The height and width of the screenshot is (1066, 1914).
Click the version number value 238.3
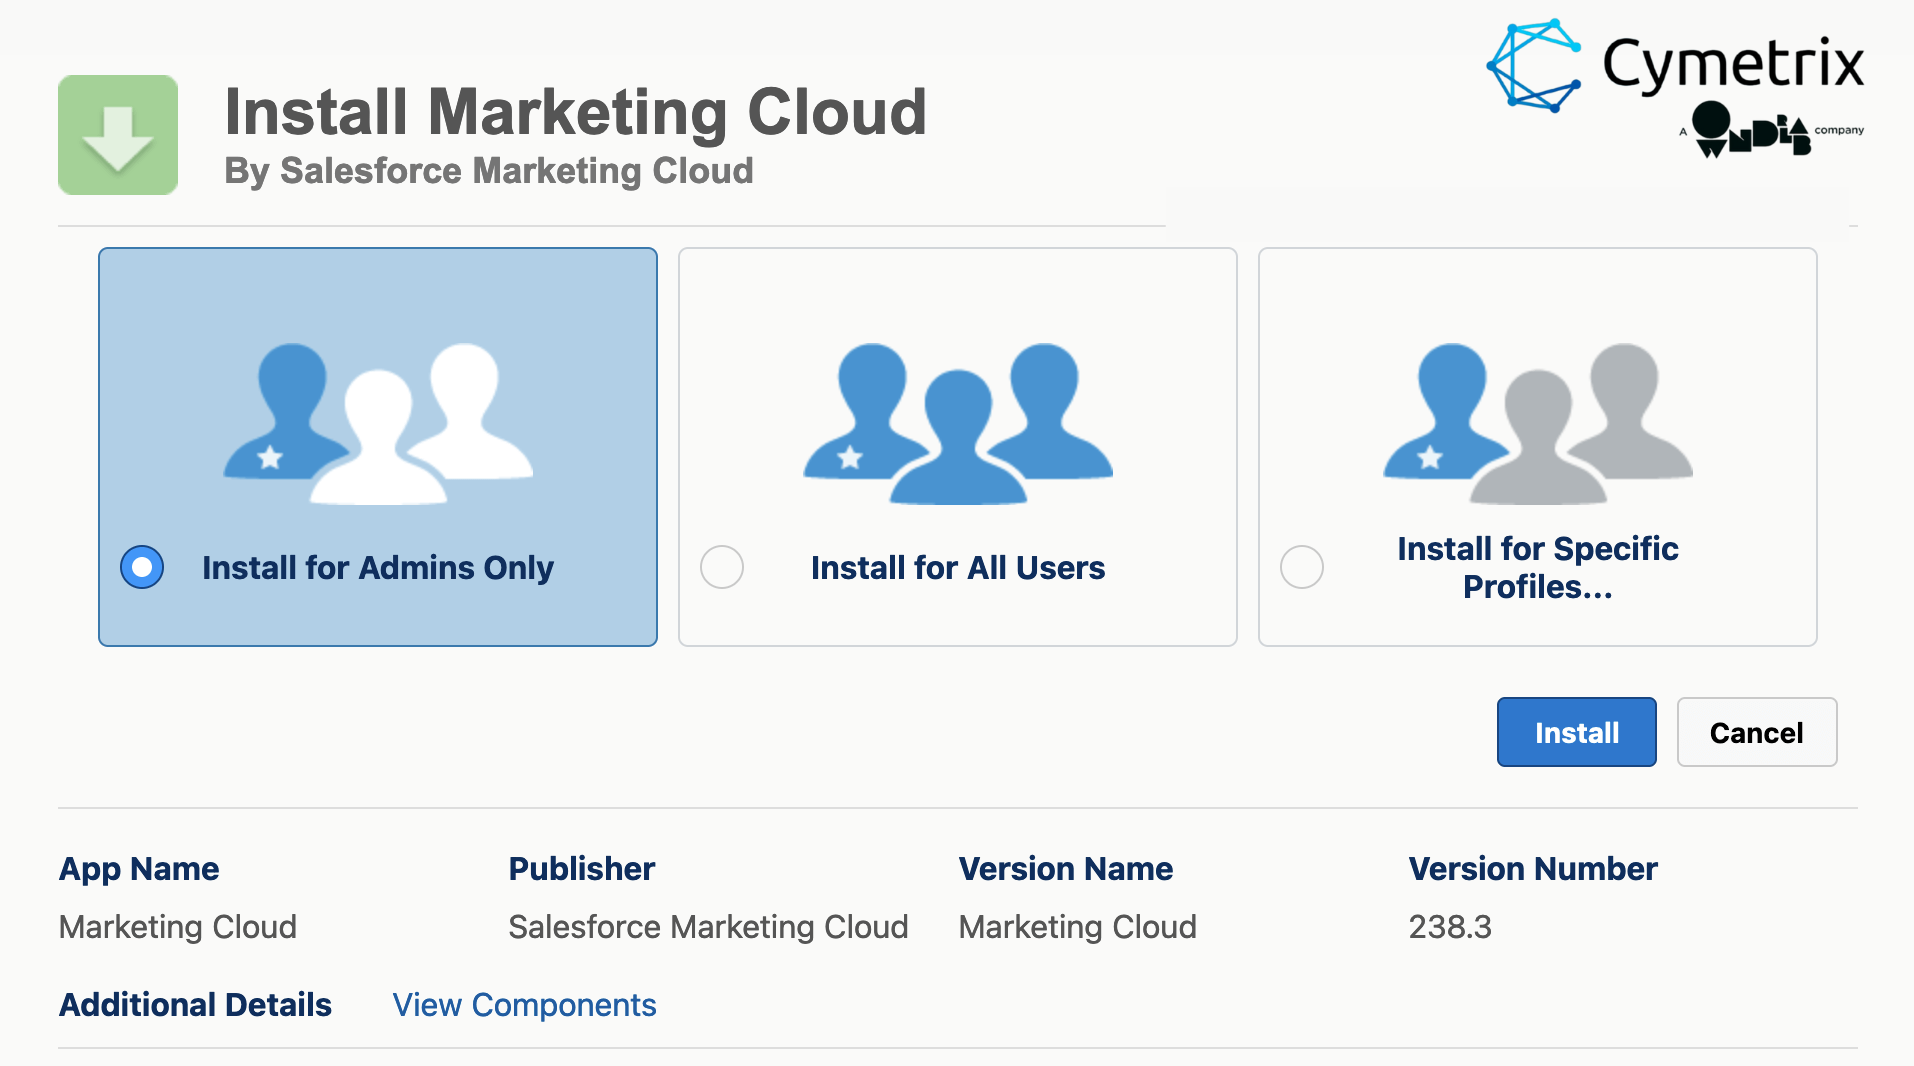point(1450,927)
